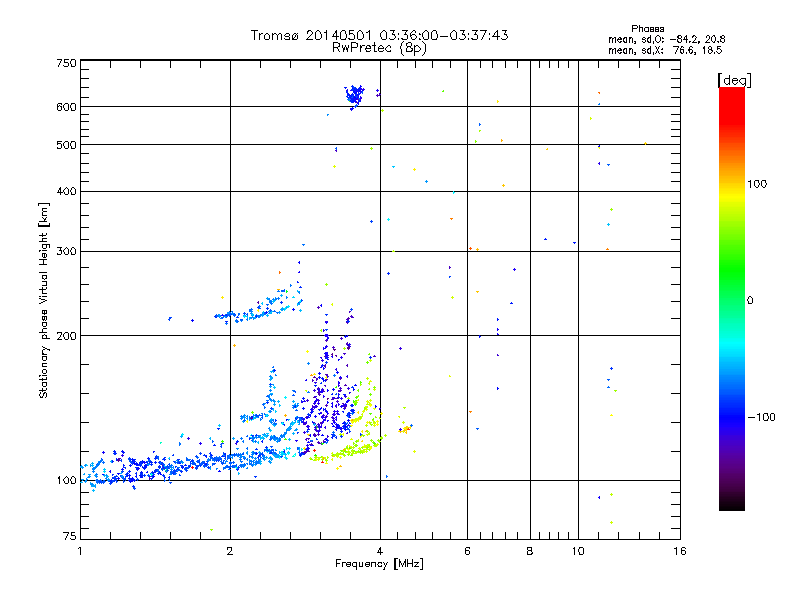800x600 pixels.
Task: Click the dense blue echo cluster above 600 km
Action: tap(354, 95)
